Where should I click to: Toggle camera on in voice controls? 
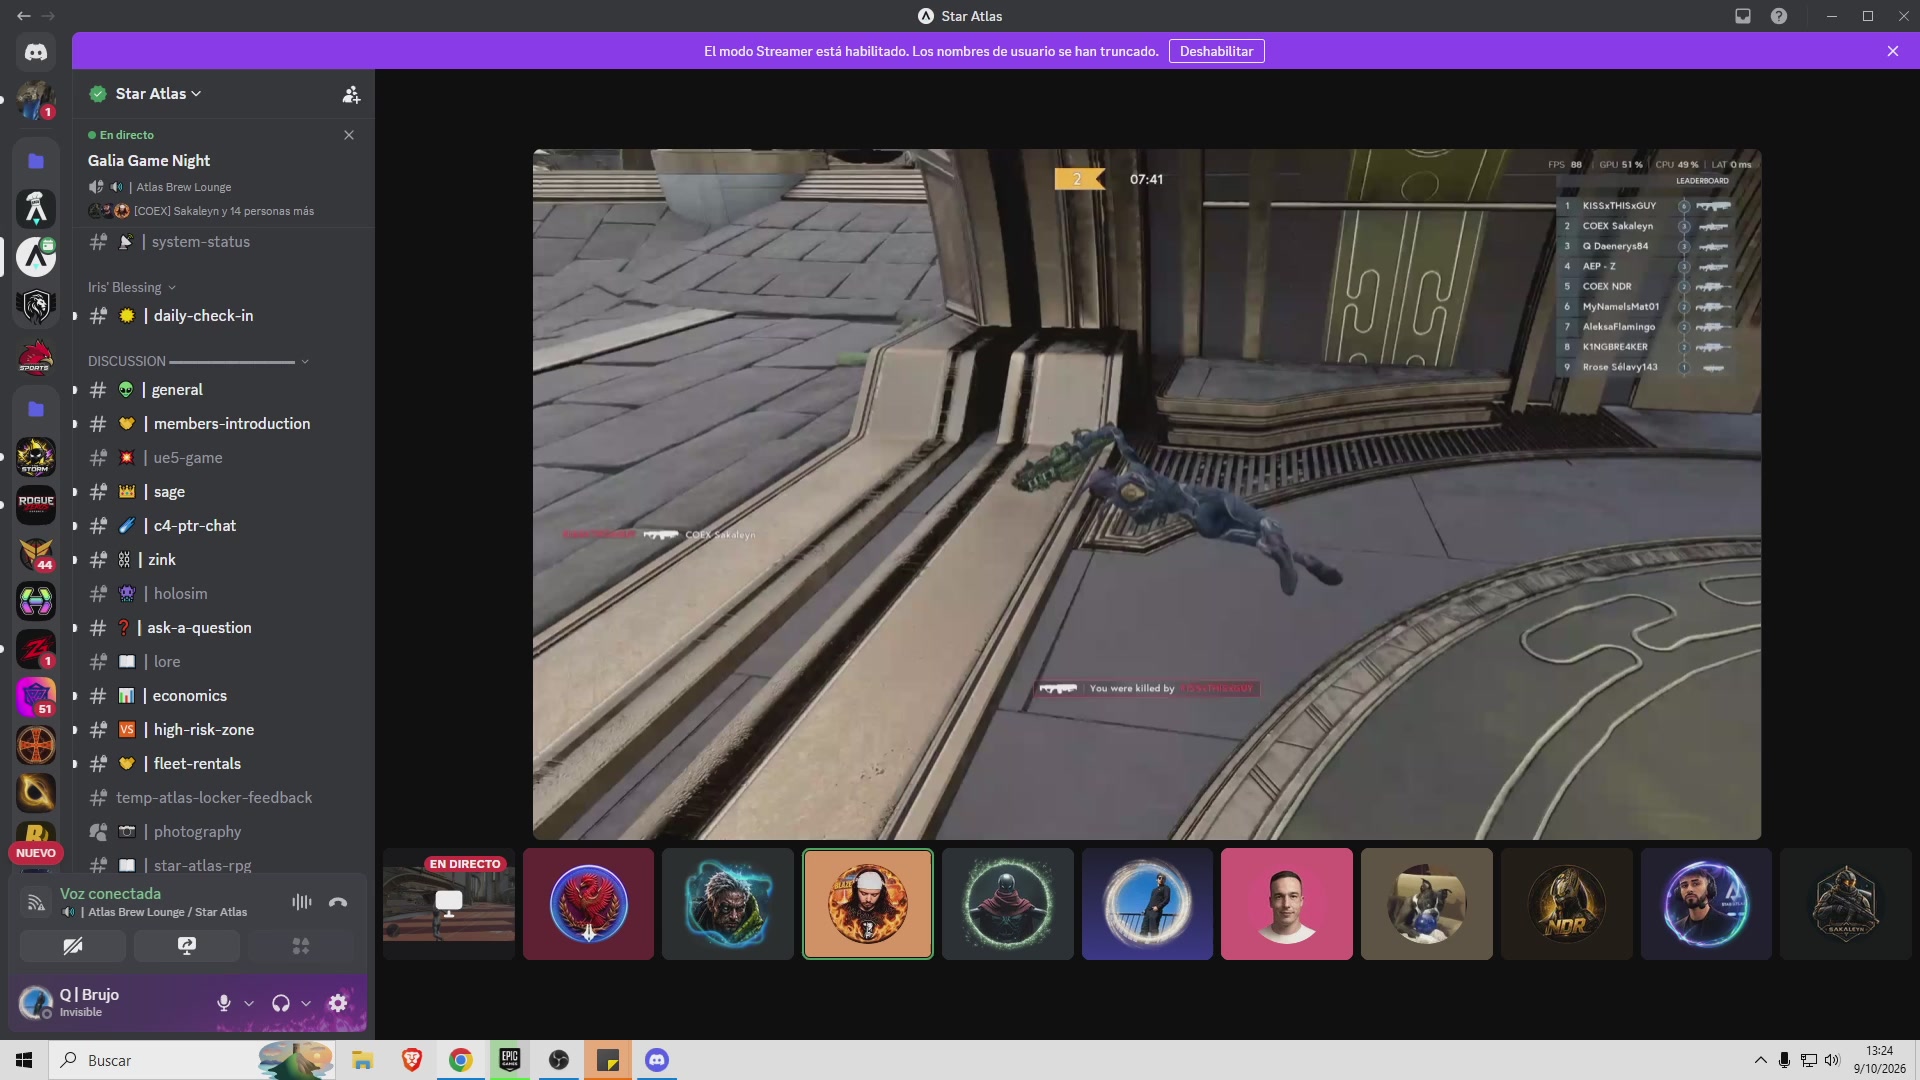tap(73, 946)
